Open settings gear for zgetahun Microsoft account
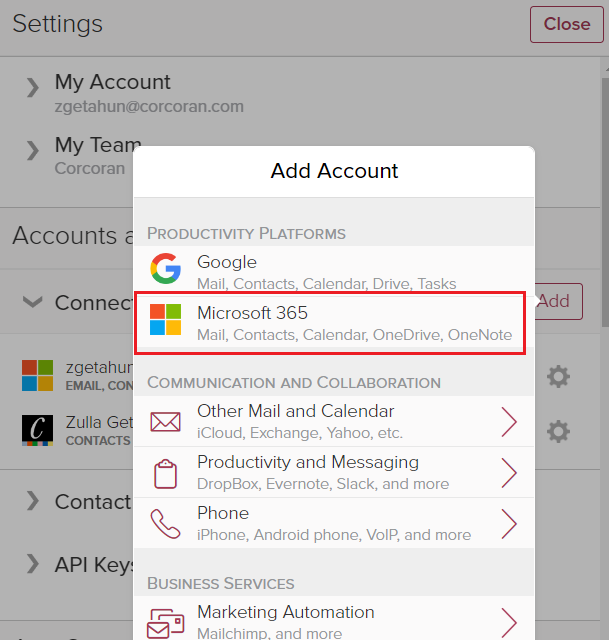 click(x=558, y=376)
